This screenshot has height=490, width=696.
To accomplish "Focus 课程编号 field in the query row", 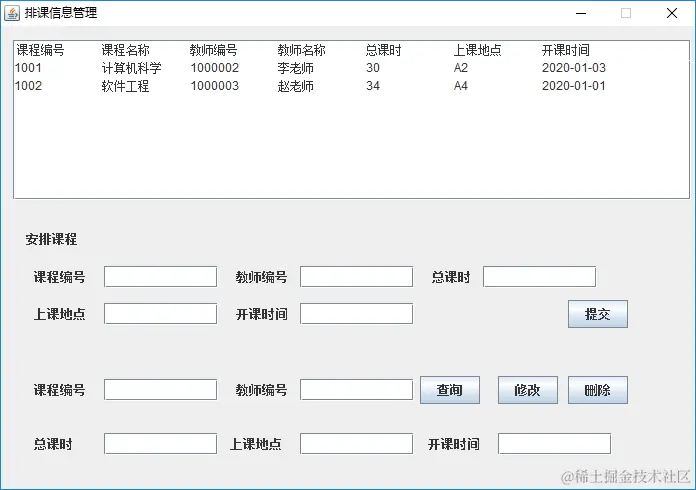I will tap(161, 390).
